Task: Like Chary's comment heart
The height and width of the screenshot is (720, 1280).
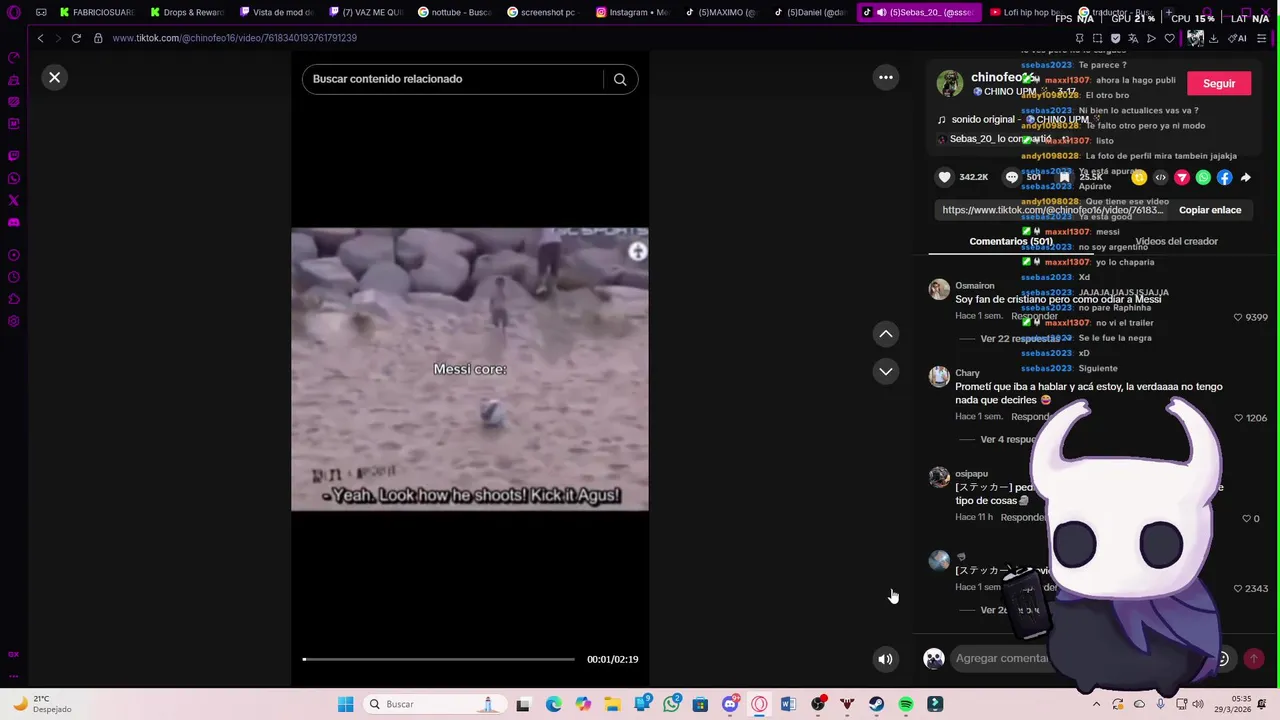Action: tap(1238, 418)
